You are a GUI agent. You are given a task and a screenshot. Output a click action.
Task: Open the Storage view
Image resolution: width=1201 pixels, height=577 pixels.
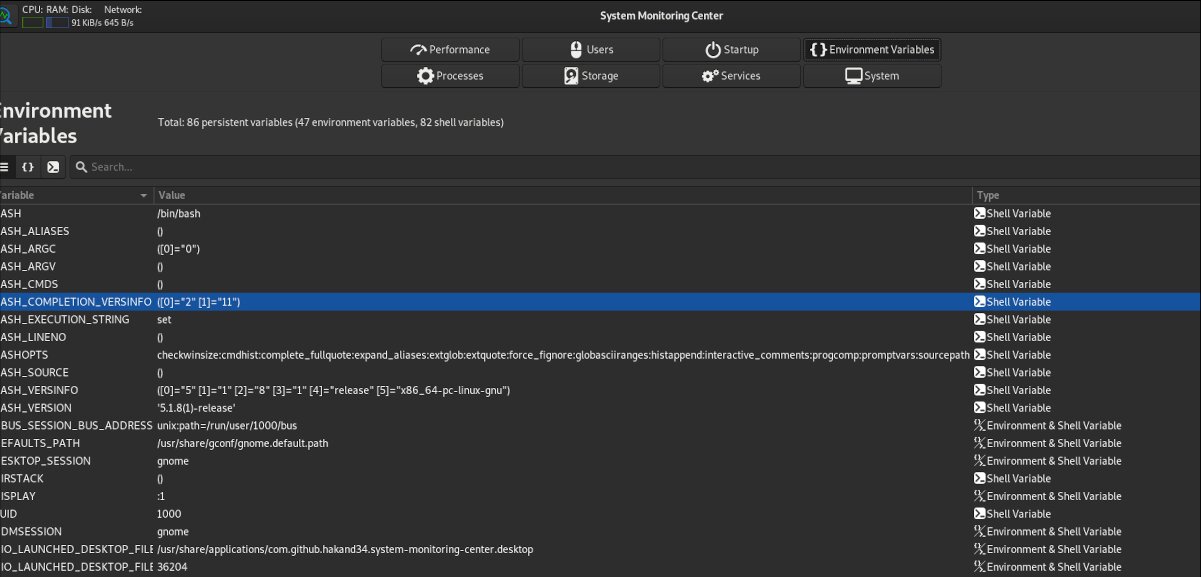[x=590, y=75]
